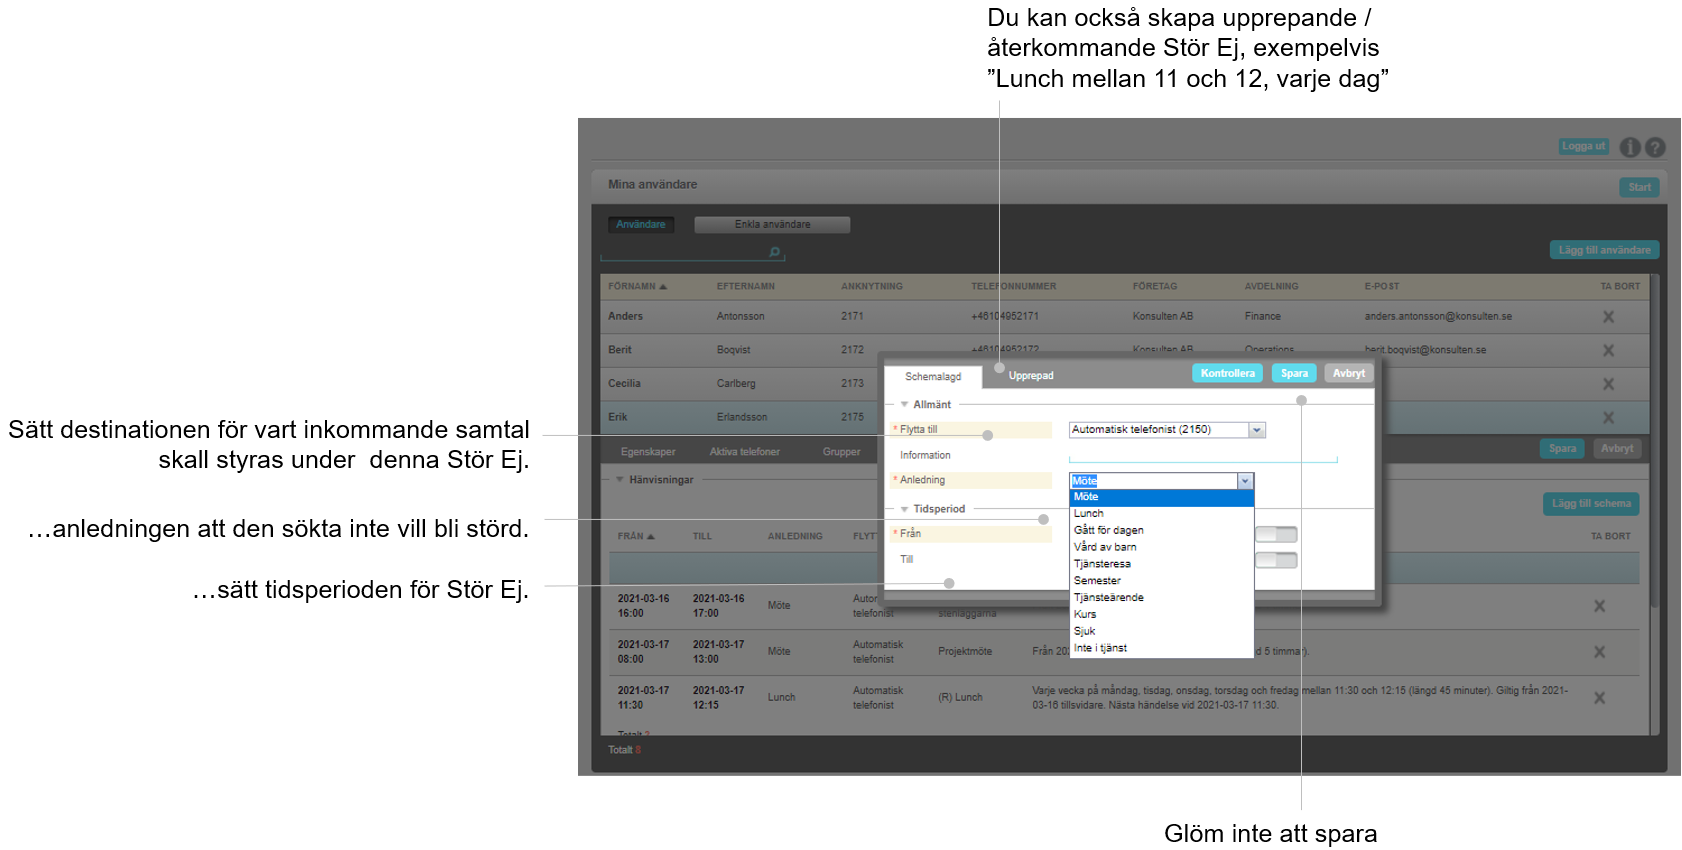Open the information icon next to Logga ut
1682x850 pixels.
point(1630,147)
